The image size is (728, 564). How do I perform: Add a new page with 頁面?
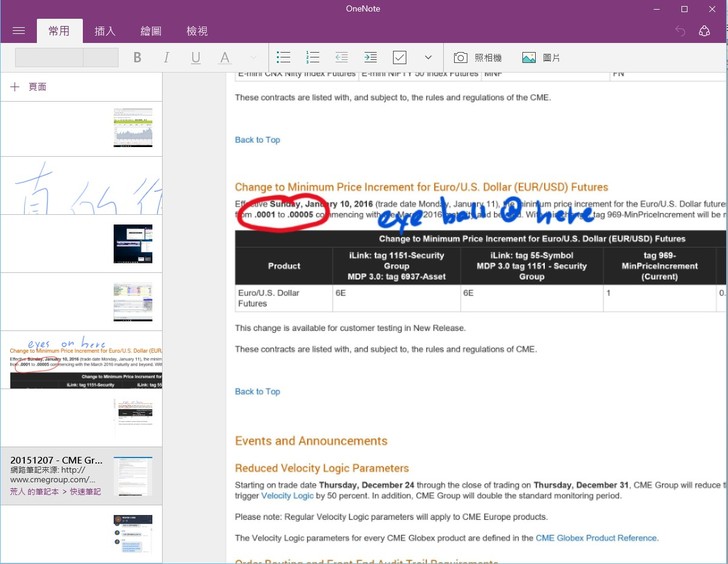28,87
